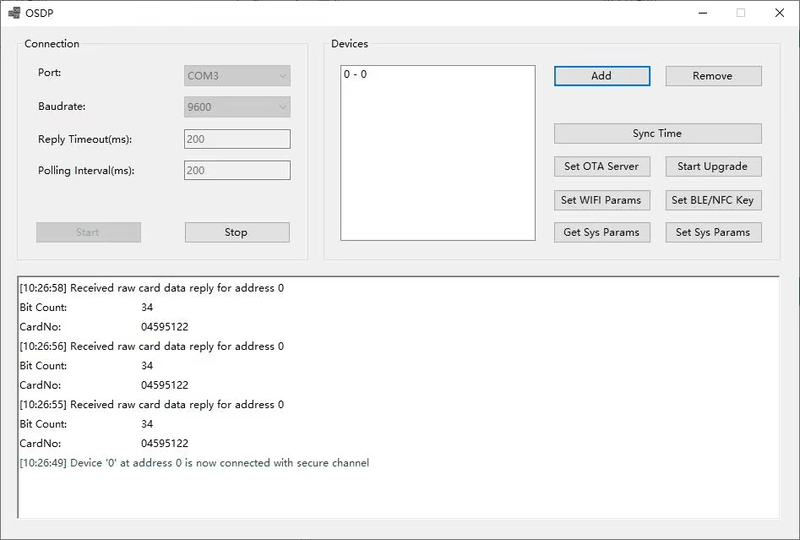Open the Port COM3 dropdown
The image size is (800, 540).
coord(237,76)
